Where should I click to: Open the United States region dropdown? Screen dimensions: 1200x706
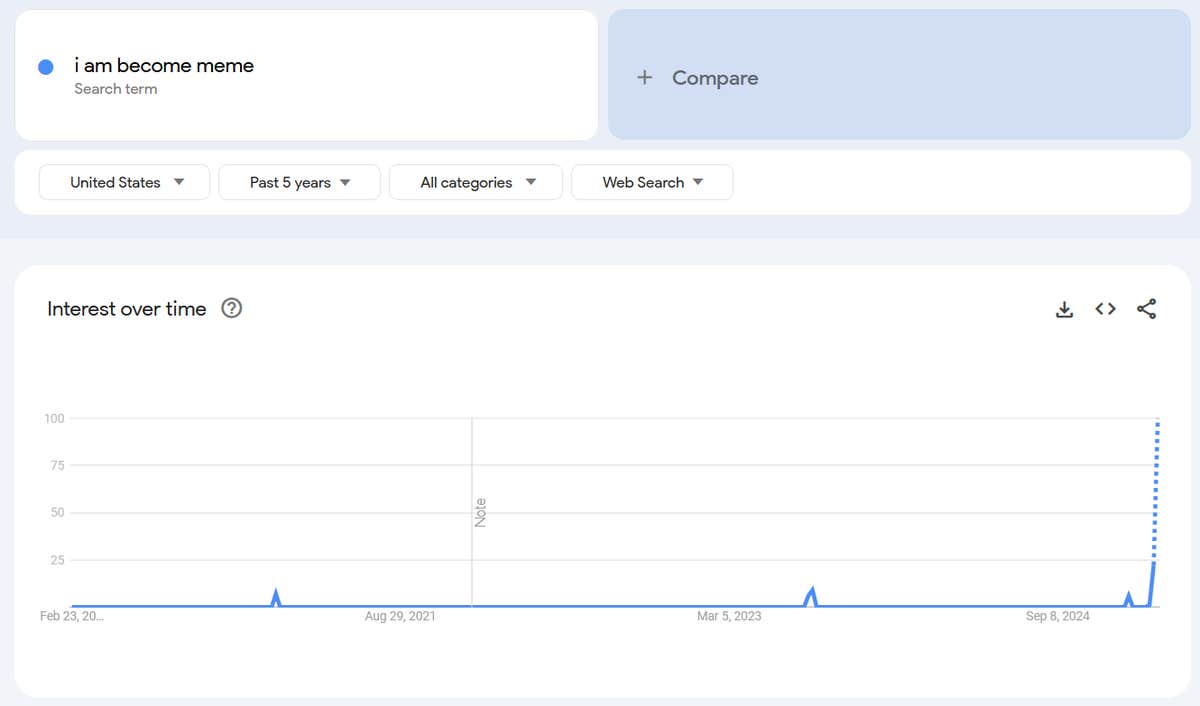coord(125,182)
